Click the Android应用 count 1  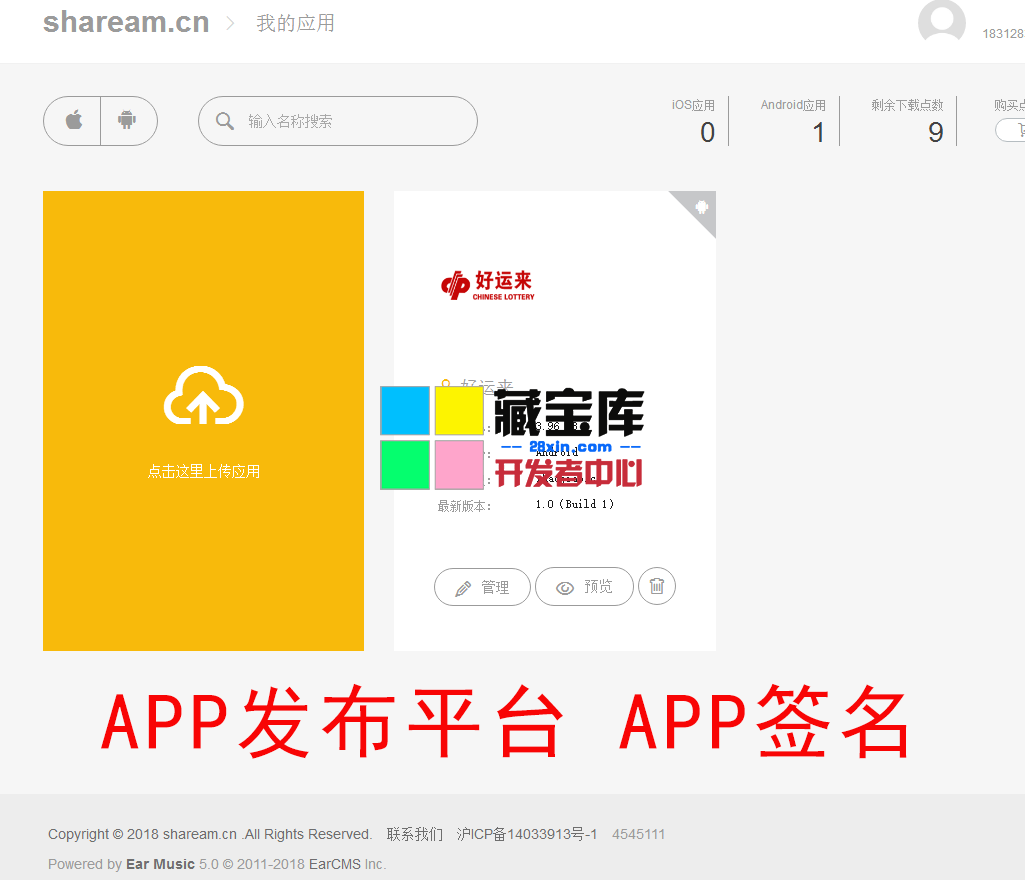pyautogui.click(x=818, y=133)
